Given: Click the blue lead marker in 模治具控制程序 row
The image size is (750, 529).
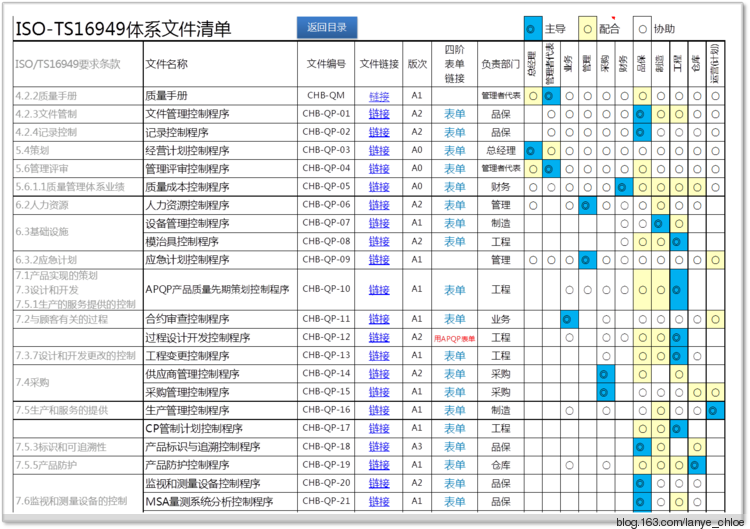Looking at the screenshot, I should [678, 242].
